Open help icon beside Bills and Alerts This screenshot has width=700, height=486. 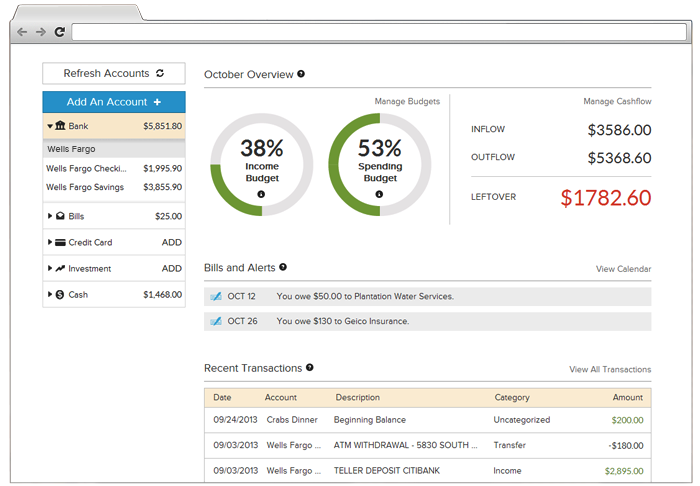[283, 267]
